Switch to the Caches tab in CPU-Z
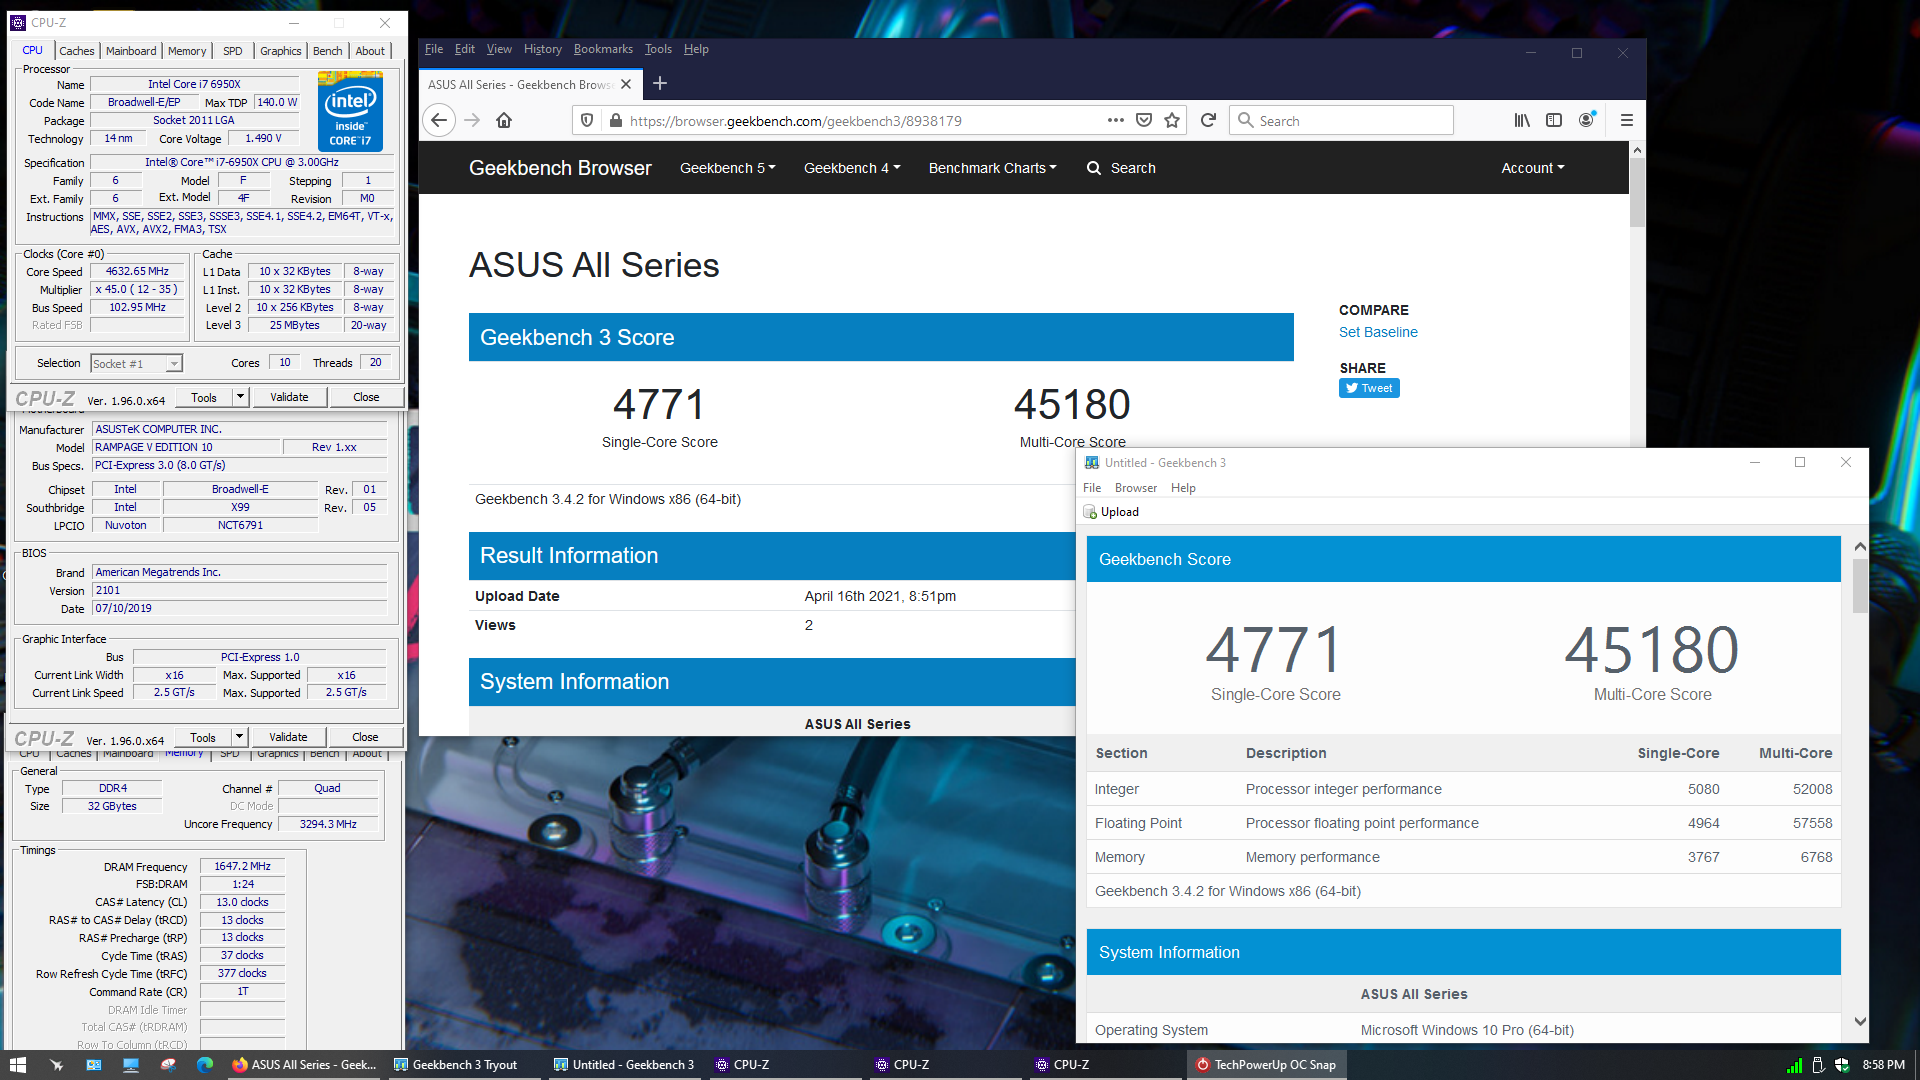This screenshot has height=1080, width=1920. tap(77, 51)
